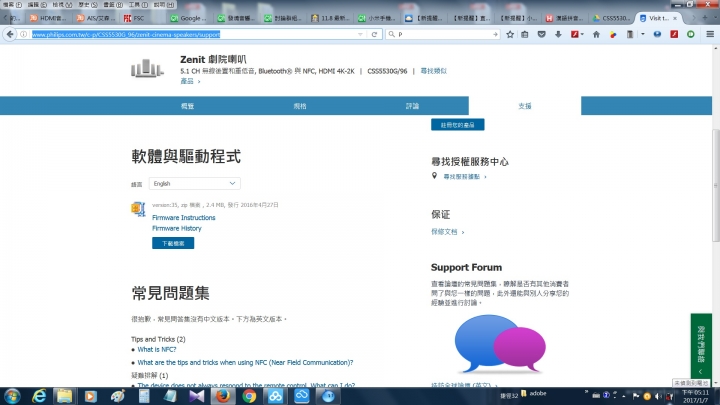Open Visual Studio from the taskbar
The width and height of the screenshot is (720, 405).
[x=197, y=396]
